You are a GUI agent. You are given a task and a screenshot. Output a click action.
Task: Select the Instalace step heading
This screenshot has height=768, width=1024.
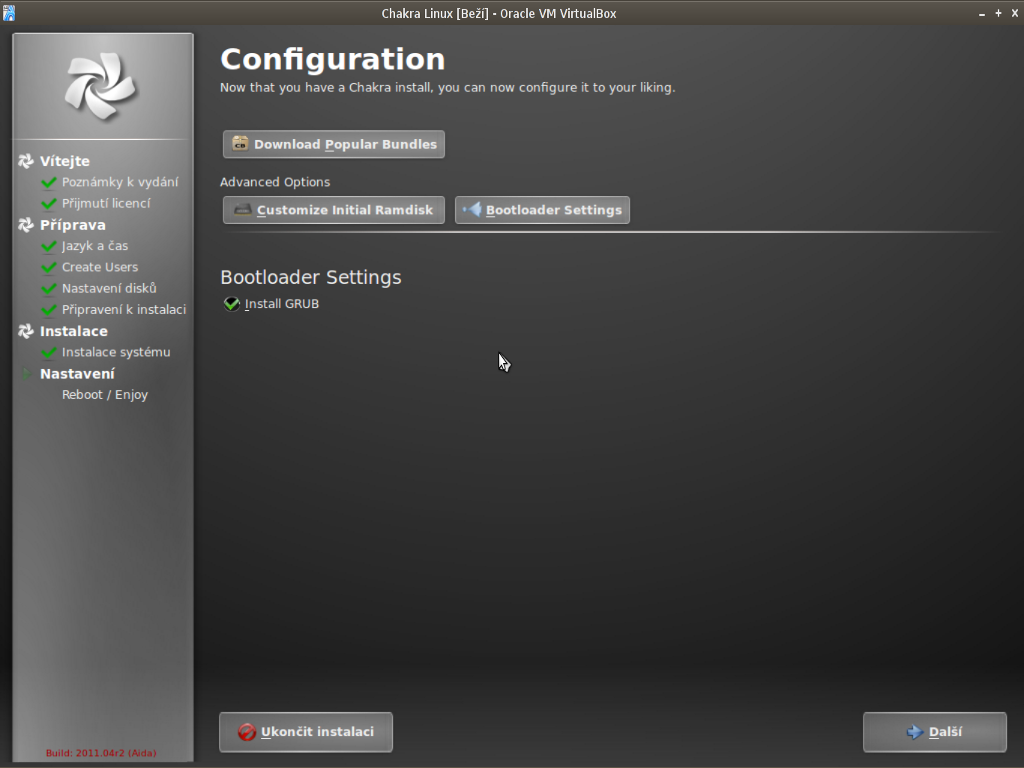74,331
